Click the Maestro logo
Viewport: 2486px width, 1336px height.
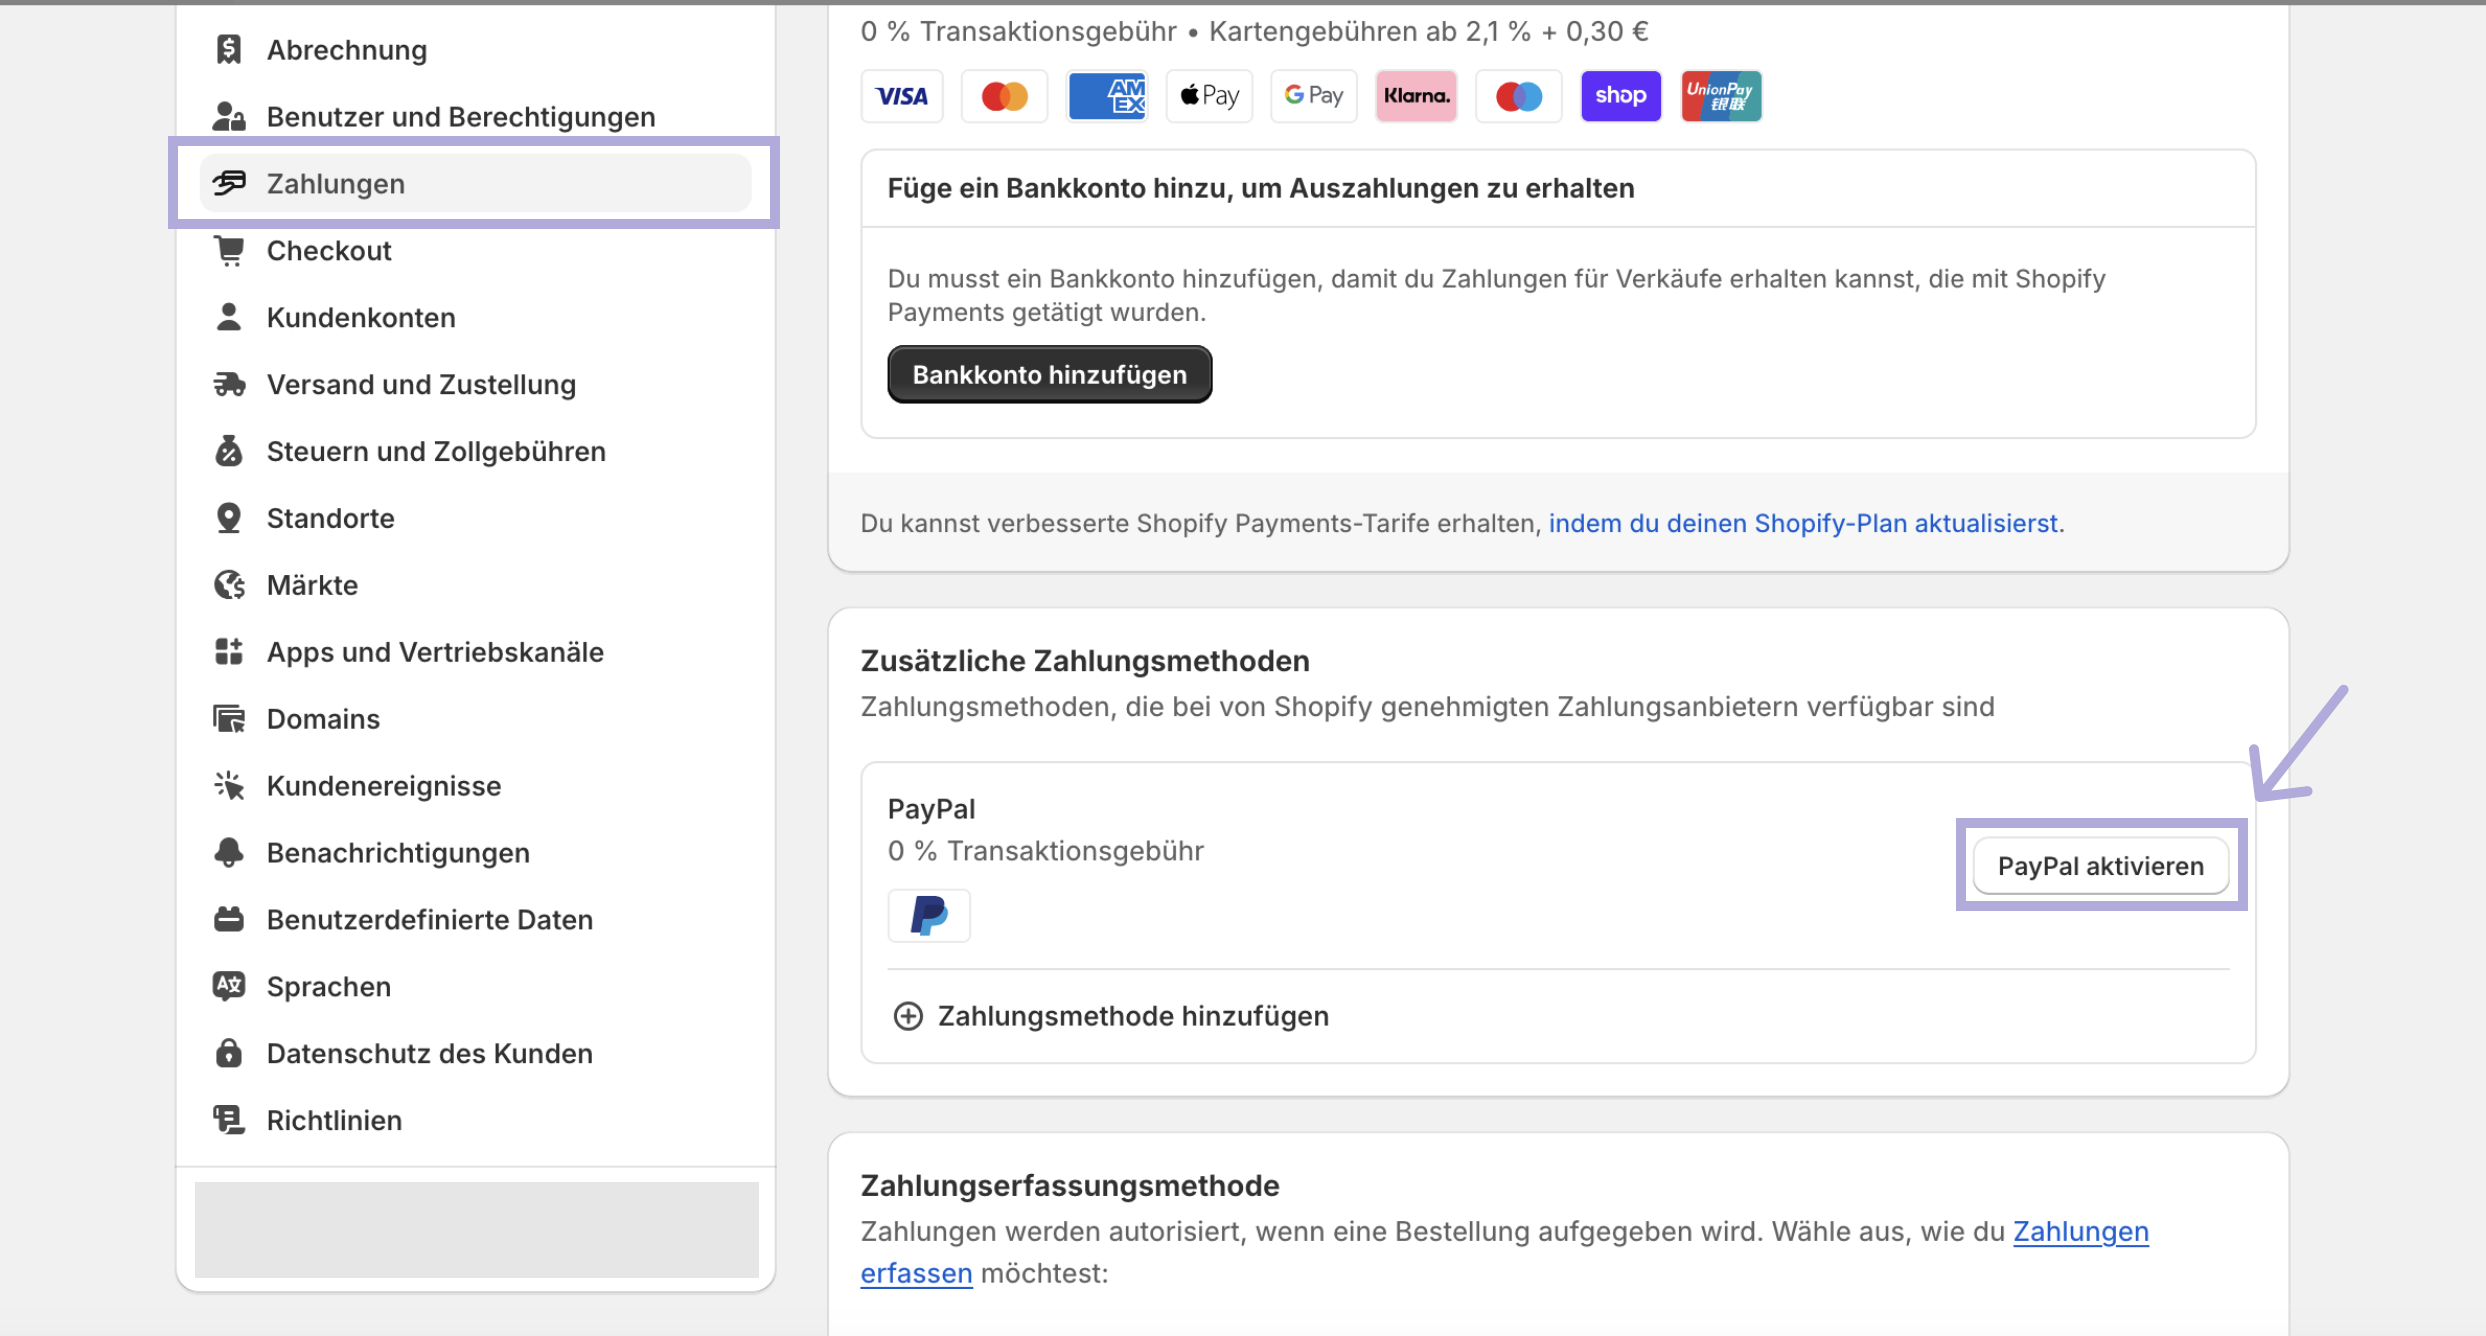[1519, 96]
